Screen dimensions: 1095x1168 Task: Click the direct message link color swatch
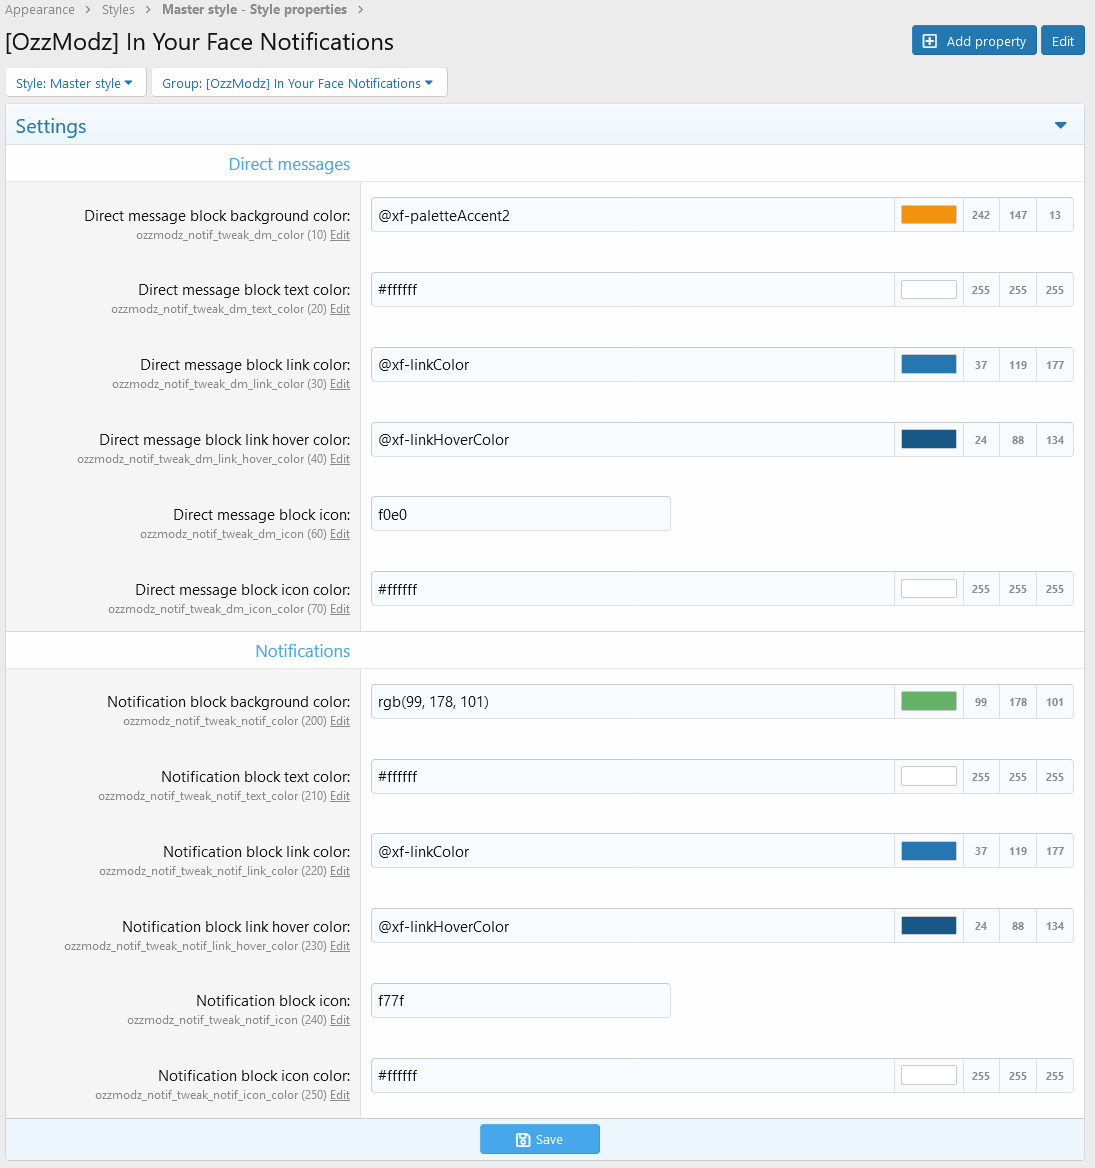coord(928,365)
